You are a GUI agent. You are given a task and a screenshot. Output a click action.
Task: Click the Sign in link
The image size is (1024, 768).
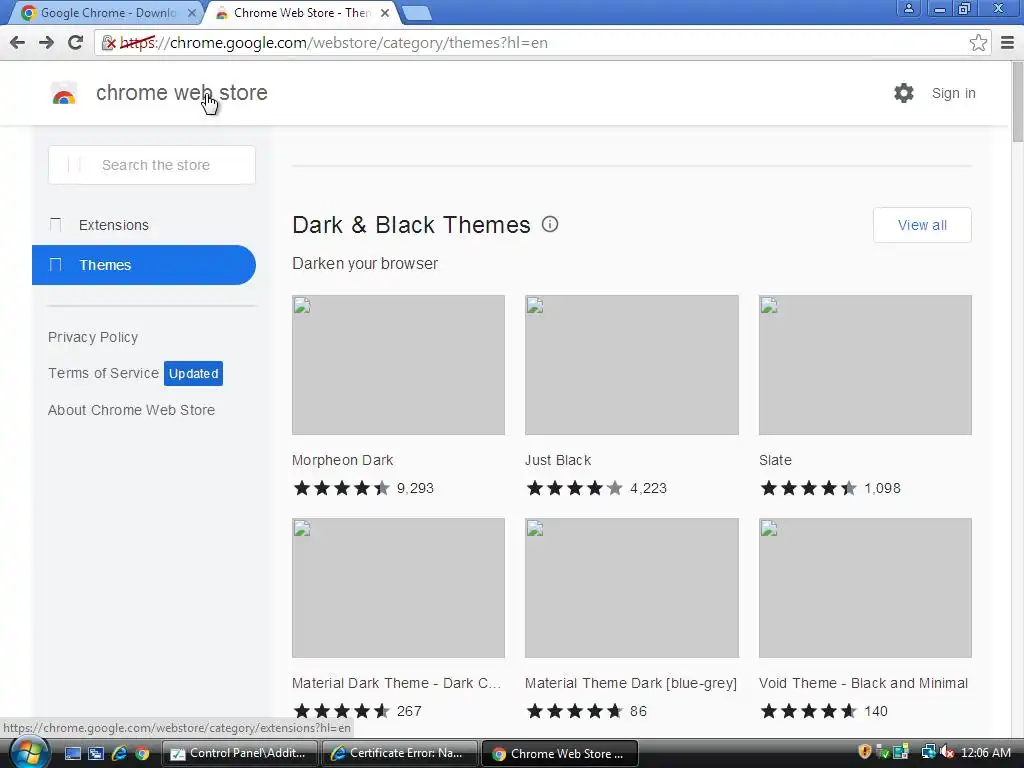953,93
